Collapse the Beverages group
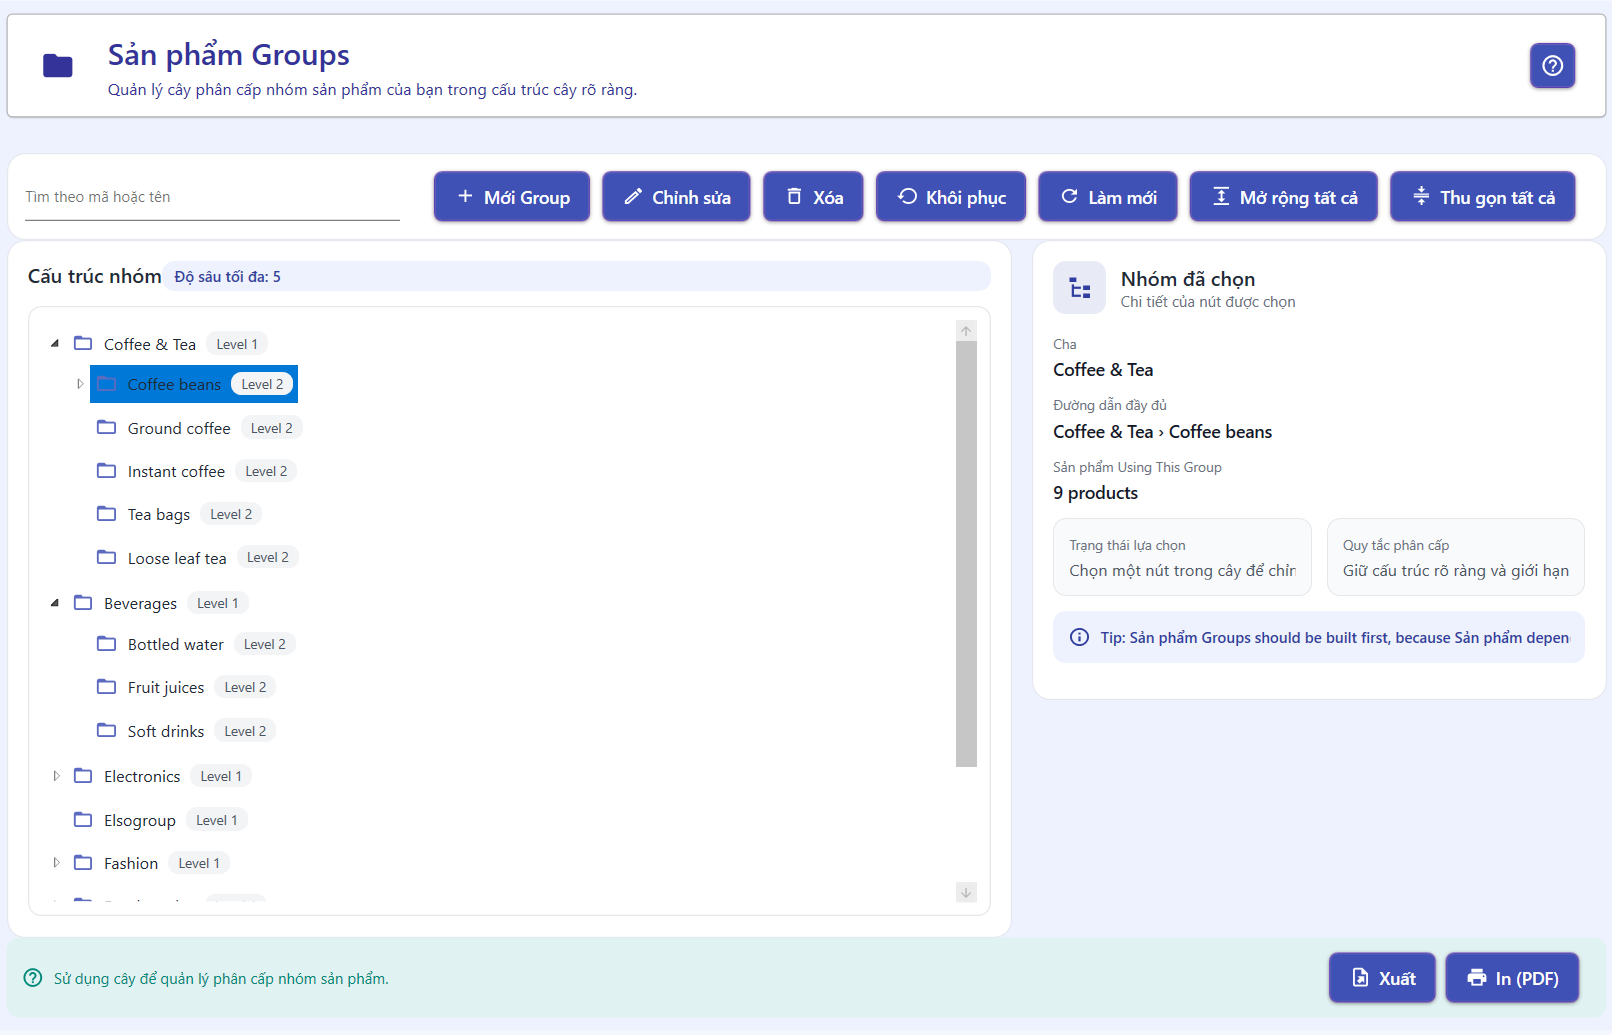The image size is (1612, 1035). tap(55, 603)
